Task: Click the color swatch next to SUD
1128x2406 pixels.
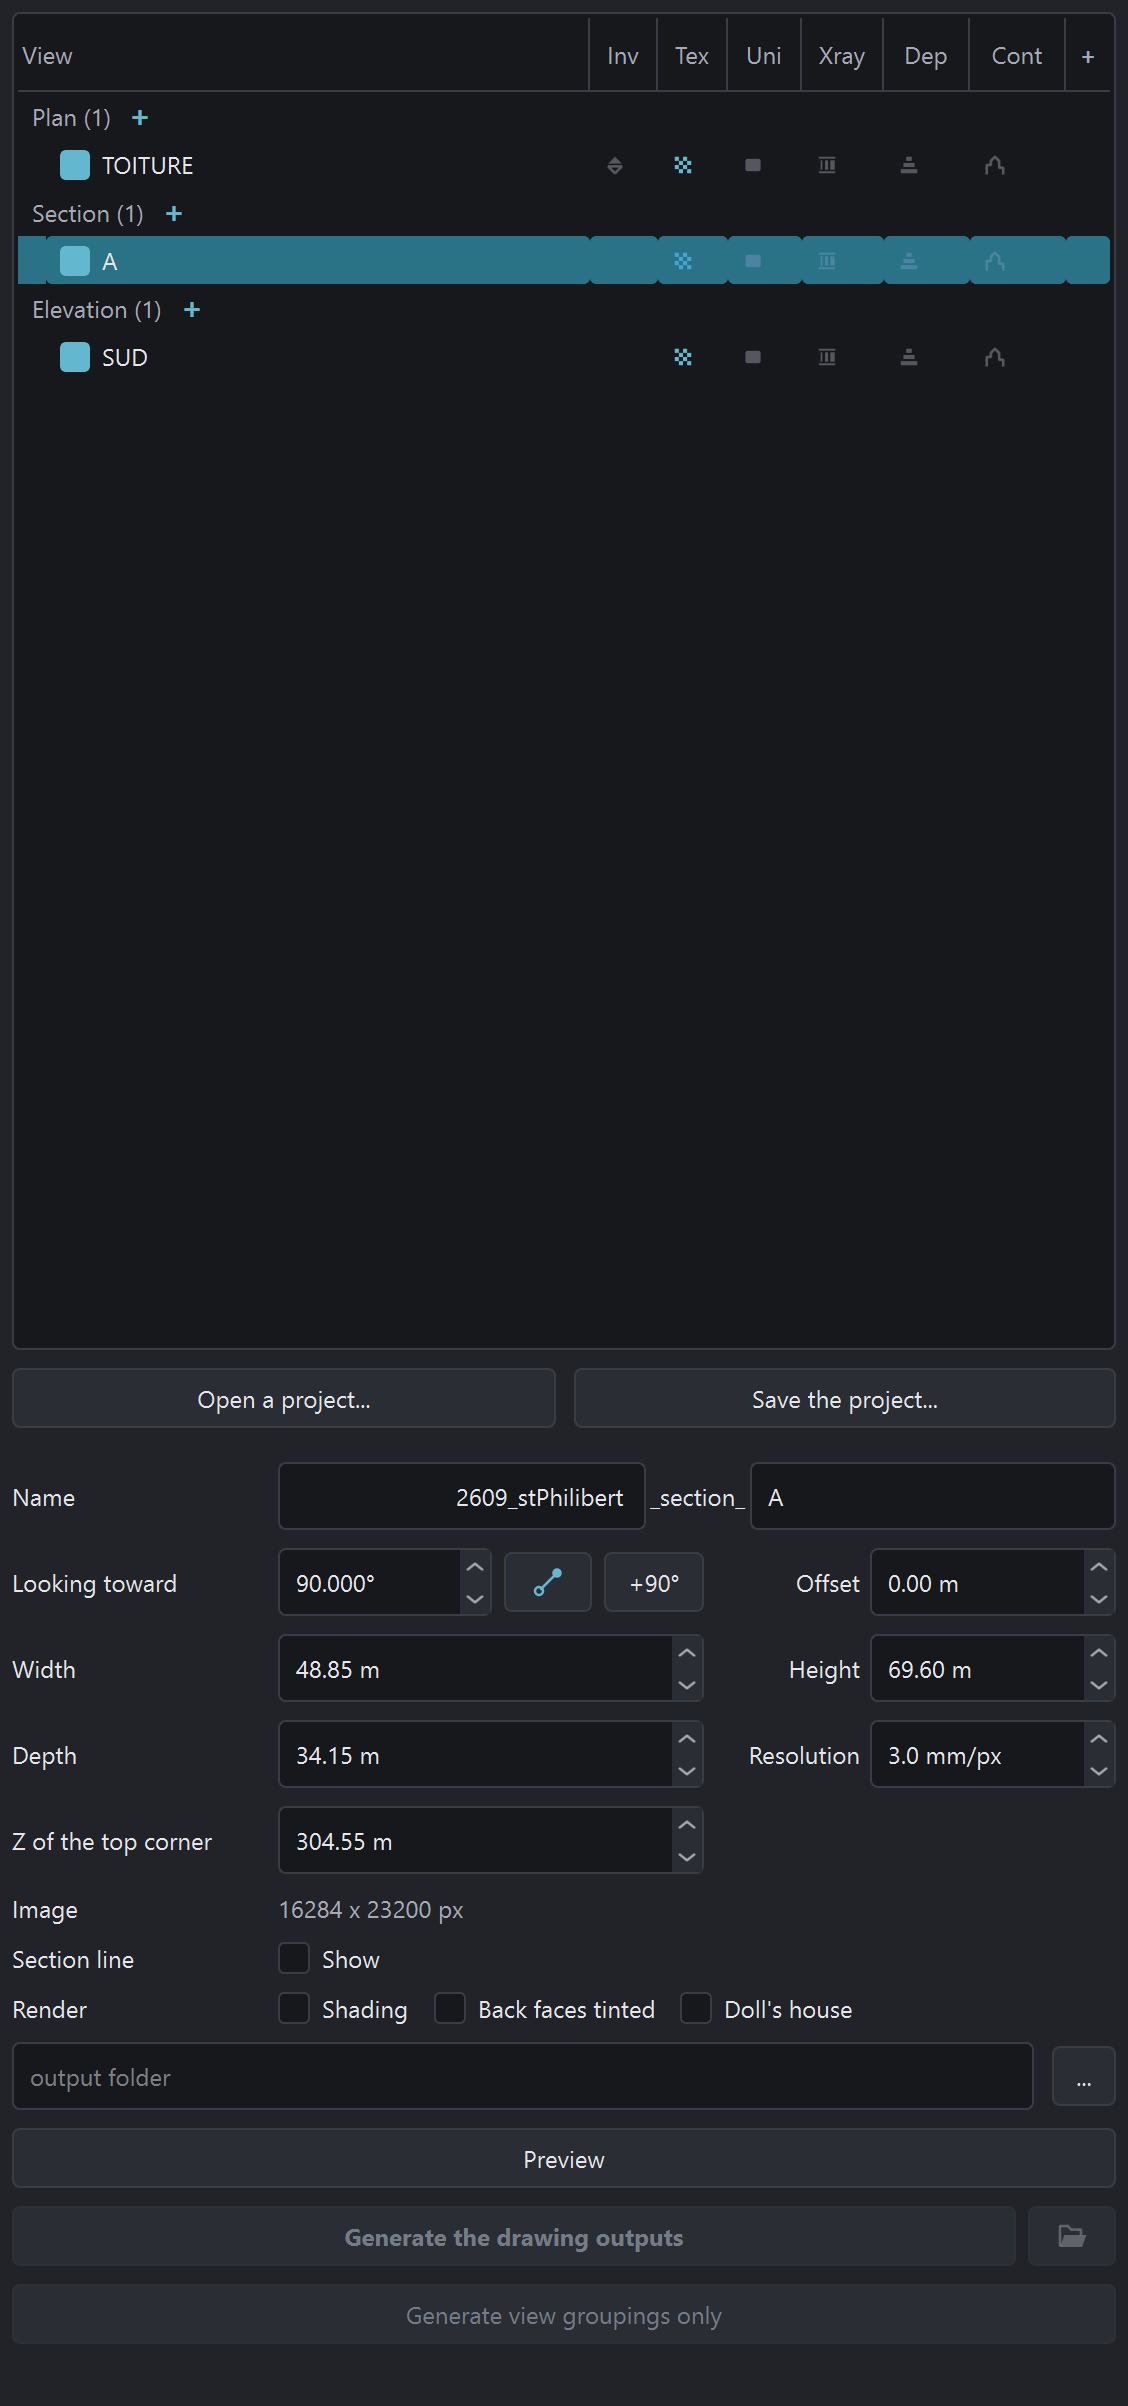Action: click(75, 357)
